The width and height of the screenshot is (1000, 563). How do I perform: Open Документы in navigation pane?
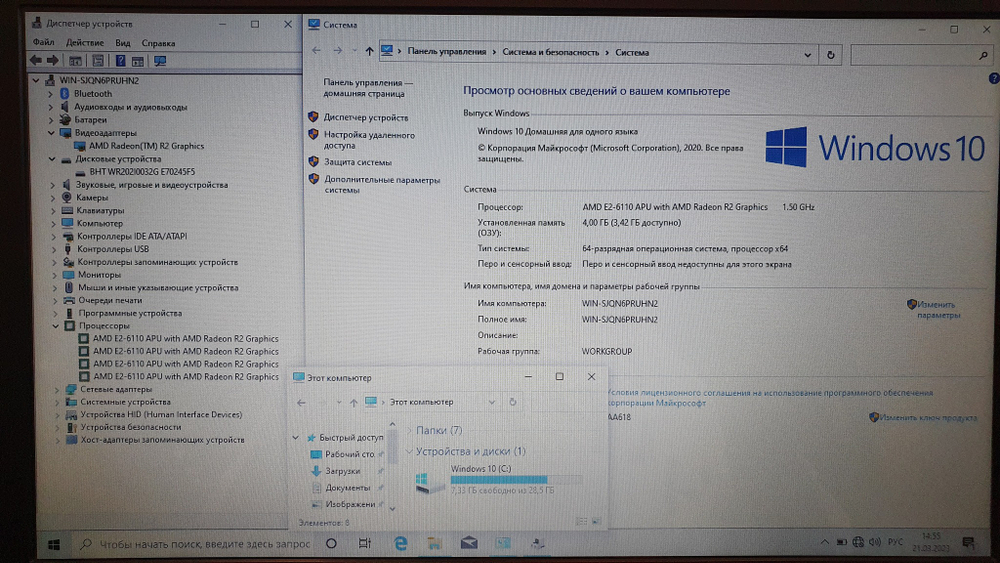pyautogui.click(x=348, y=488)
